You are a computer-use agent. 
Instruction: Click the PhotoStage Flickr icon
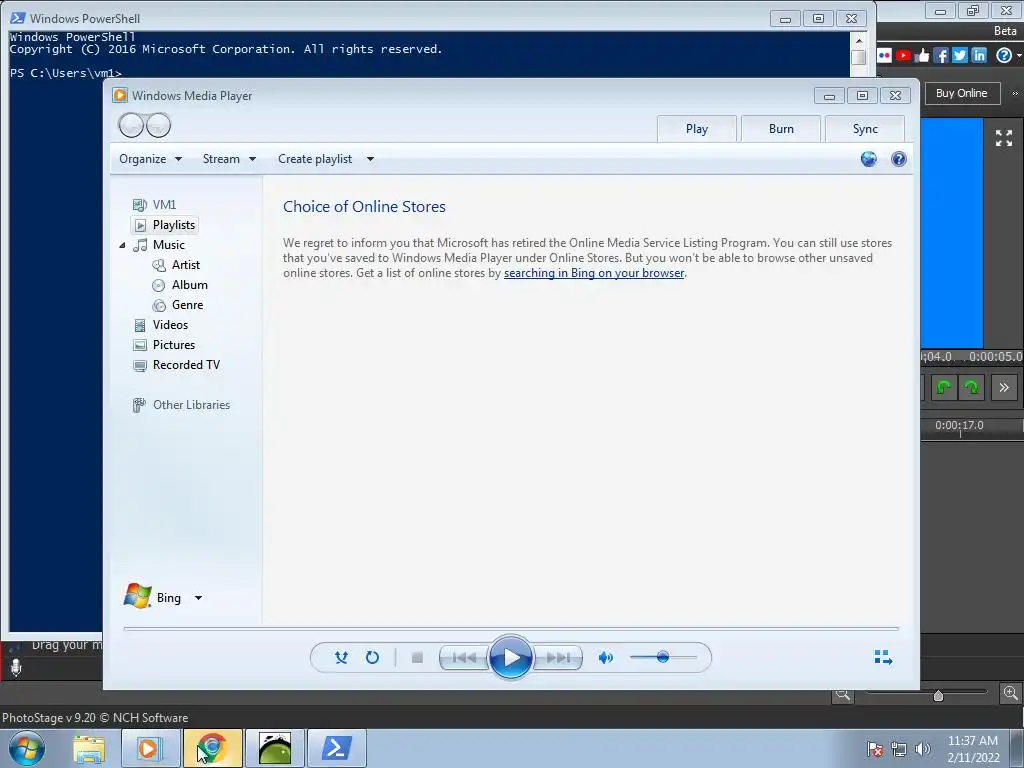point(884,56)
